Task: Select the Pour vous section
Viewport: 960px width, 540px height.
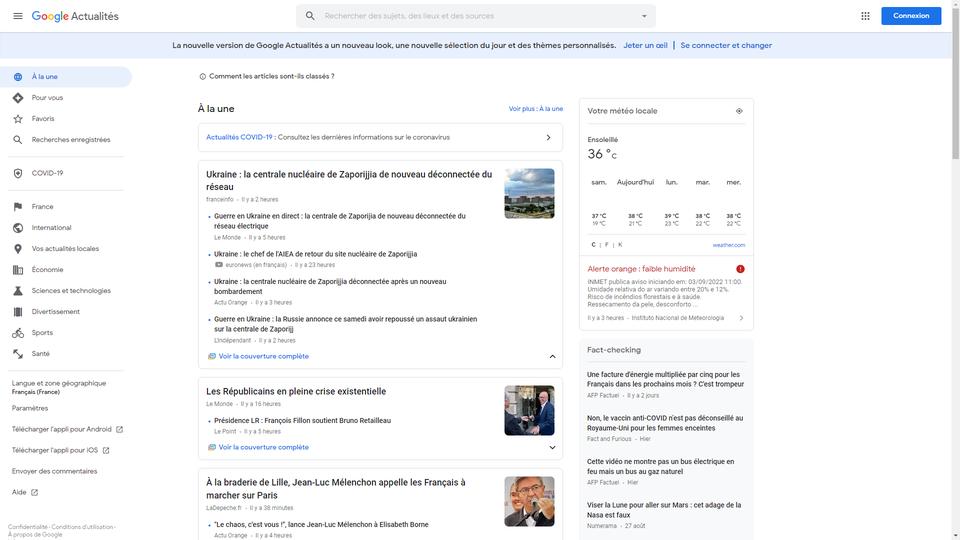Action: [66, 98]
